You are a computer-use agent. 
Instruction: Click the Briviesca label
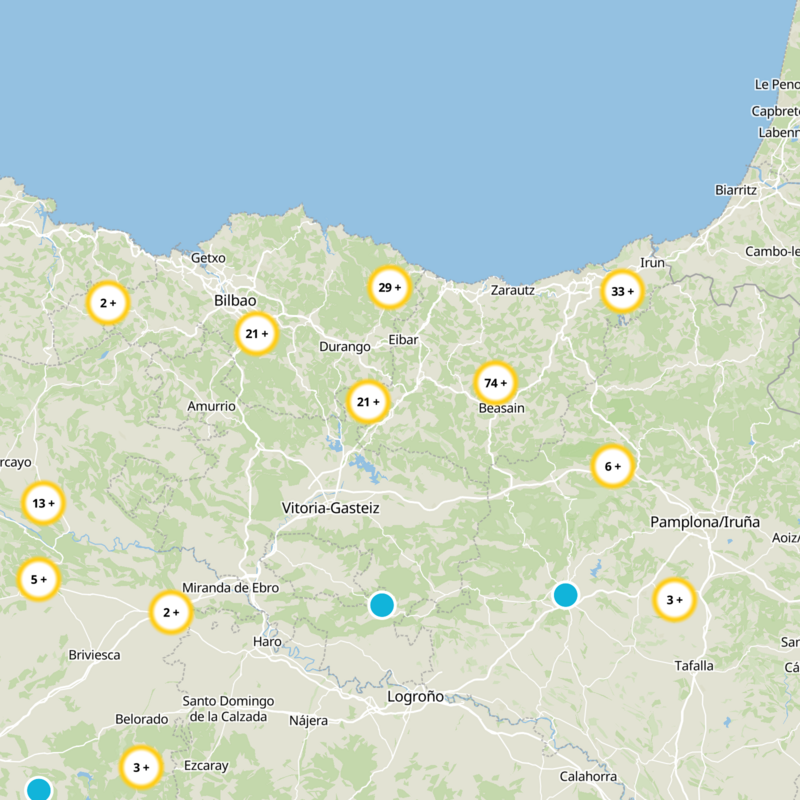(94, 655)
